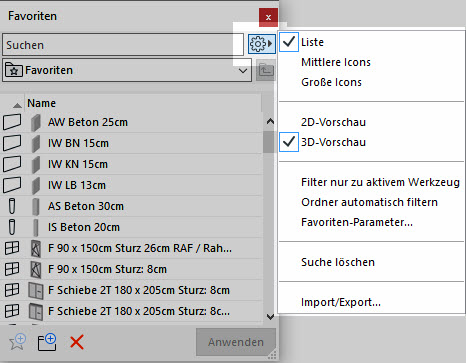Viewport: 466px width, 363px height.
Task: Click the folder-up navigation icon
Action: click(266, 70)
